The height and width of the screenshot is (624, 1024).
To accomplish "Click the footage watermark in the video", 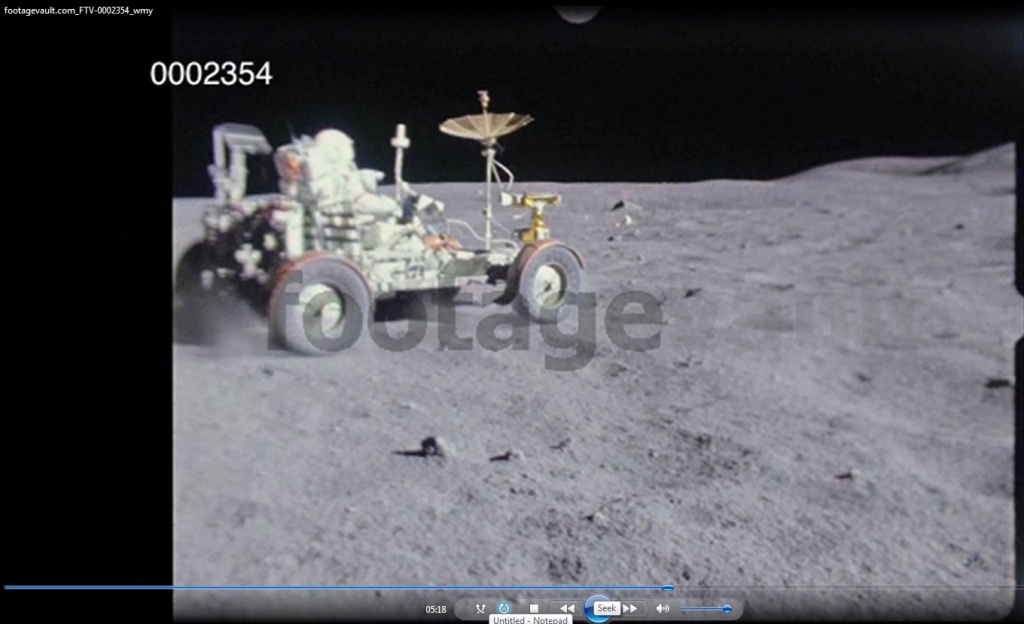I will (x=467, y=320).
